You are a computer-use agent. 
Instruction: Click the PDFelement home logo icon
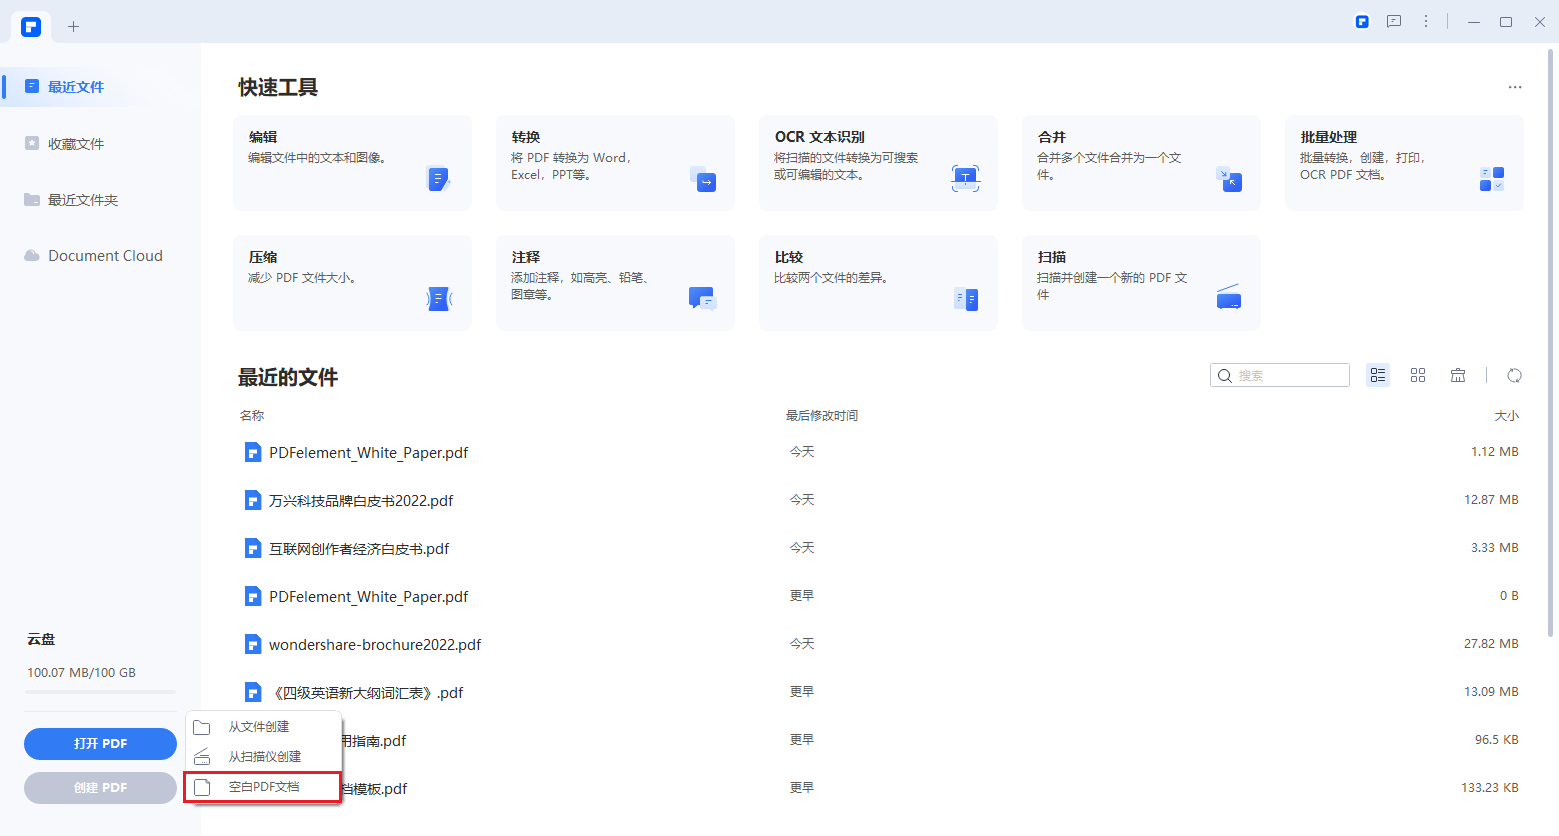point(31,27)
